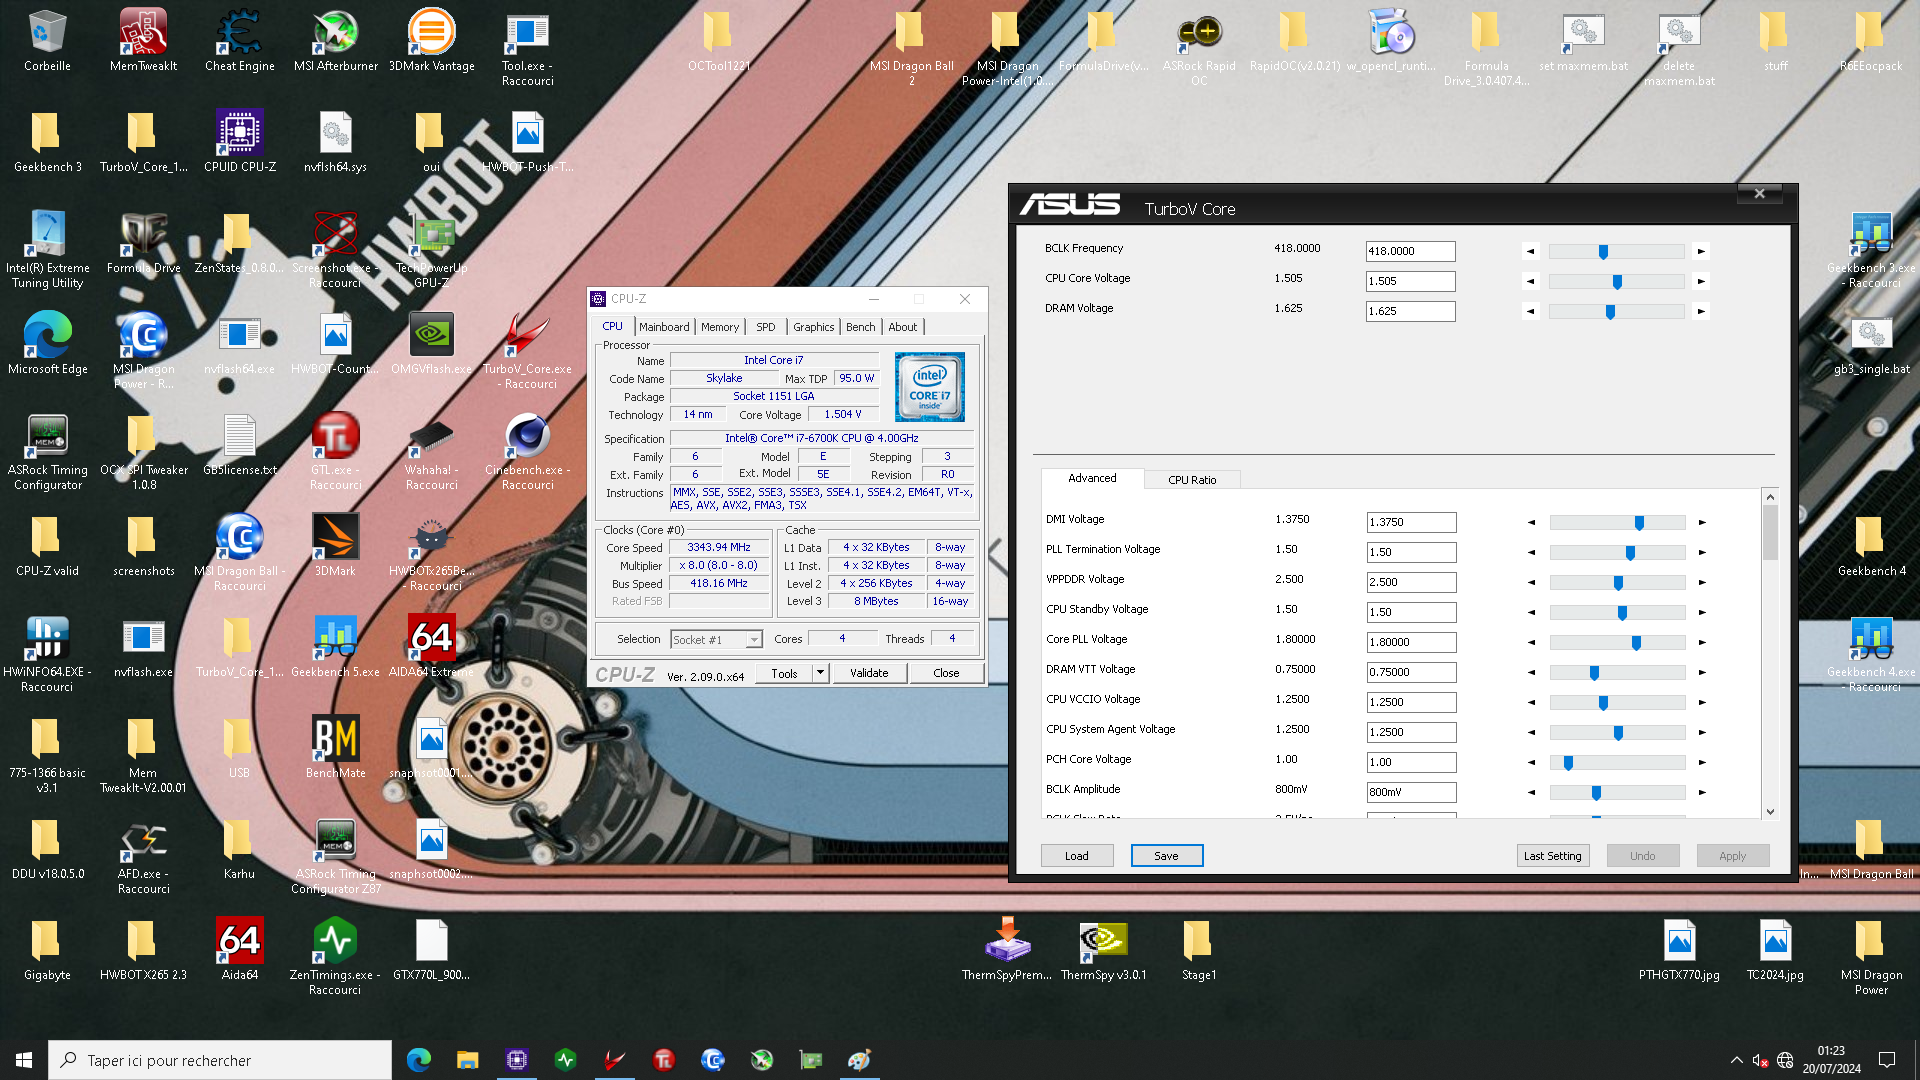Open the SPD tab in CPU-Z
This screenshot has width=1920, height=1080.
pyautogui.click(x=766, y=327)
